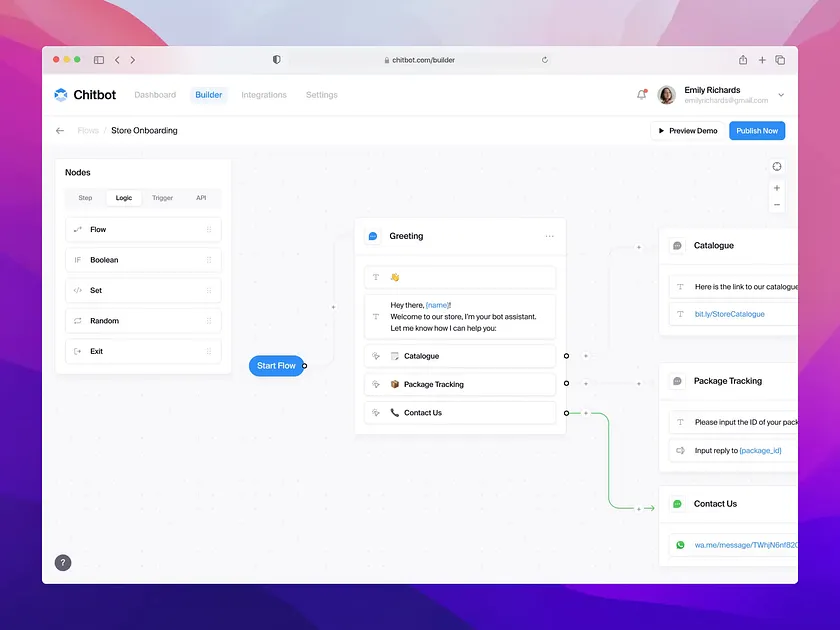Image resolution: width=840 pixels, height=630 pixels.
Task: Zoom in using the plus control
Action: pyautogui.click(x=777, y=186)
